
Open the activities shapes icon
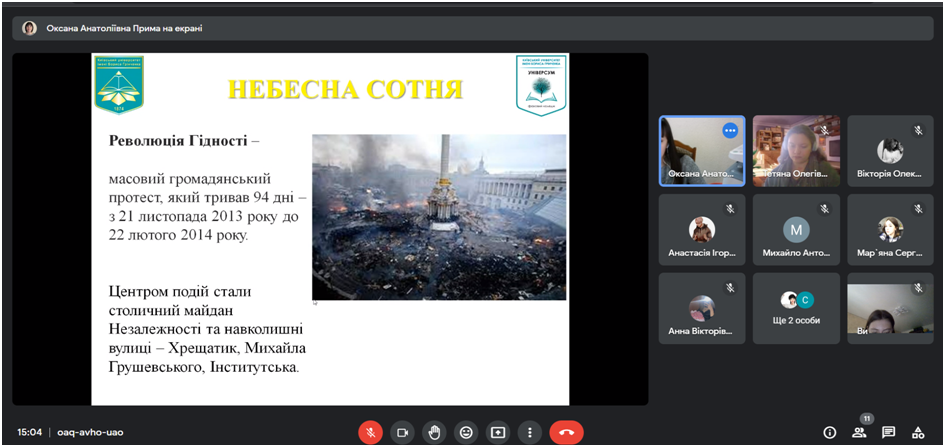pos(918,432)
